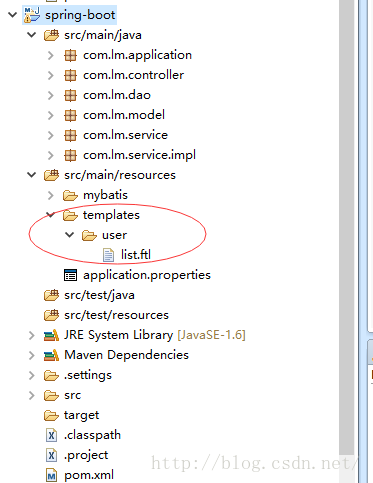
Task: Select the templates folder name
Action: coord(111,215)
